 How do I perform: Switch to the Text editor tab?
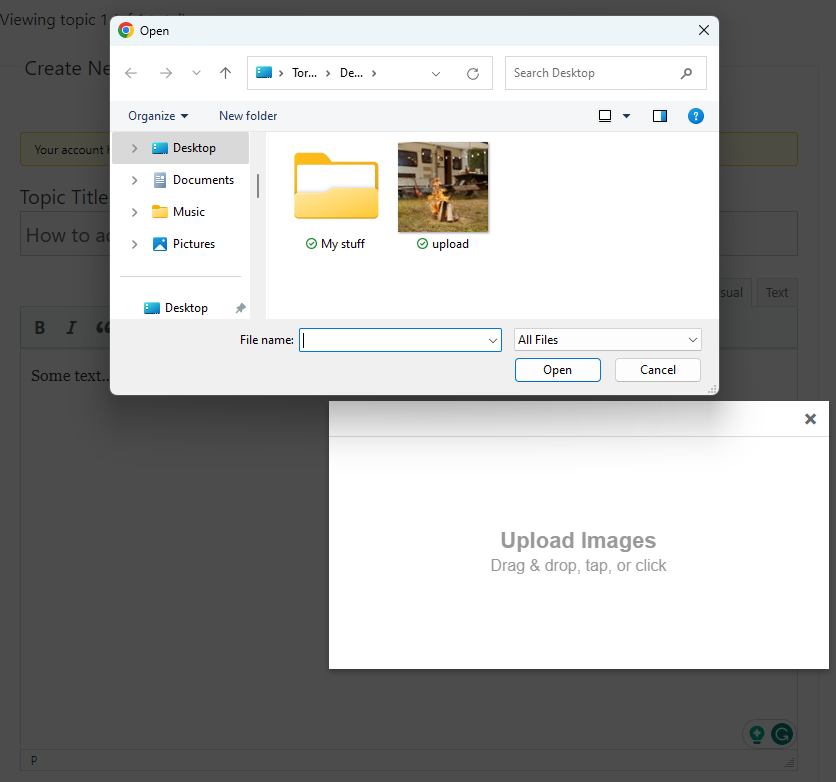(x=777, y=293)
